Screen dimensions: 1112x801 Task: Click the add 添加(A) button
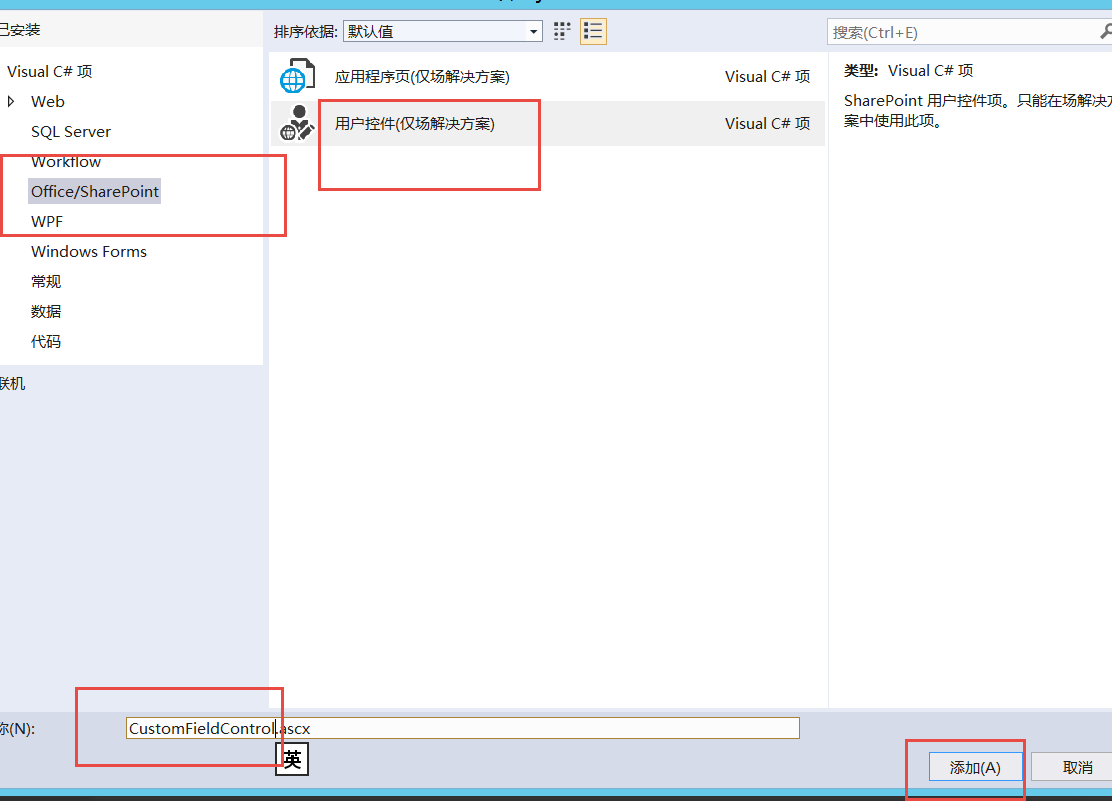point(975,768)
